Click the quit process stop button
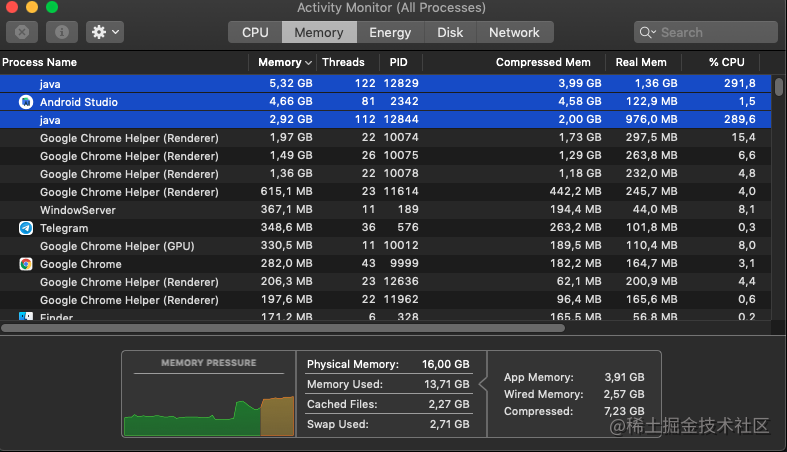 22,32
